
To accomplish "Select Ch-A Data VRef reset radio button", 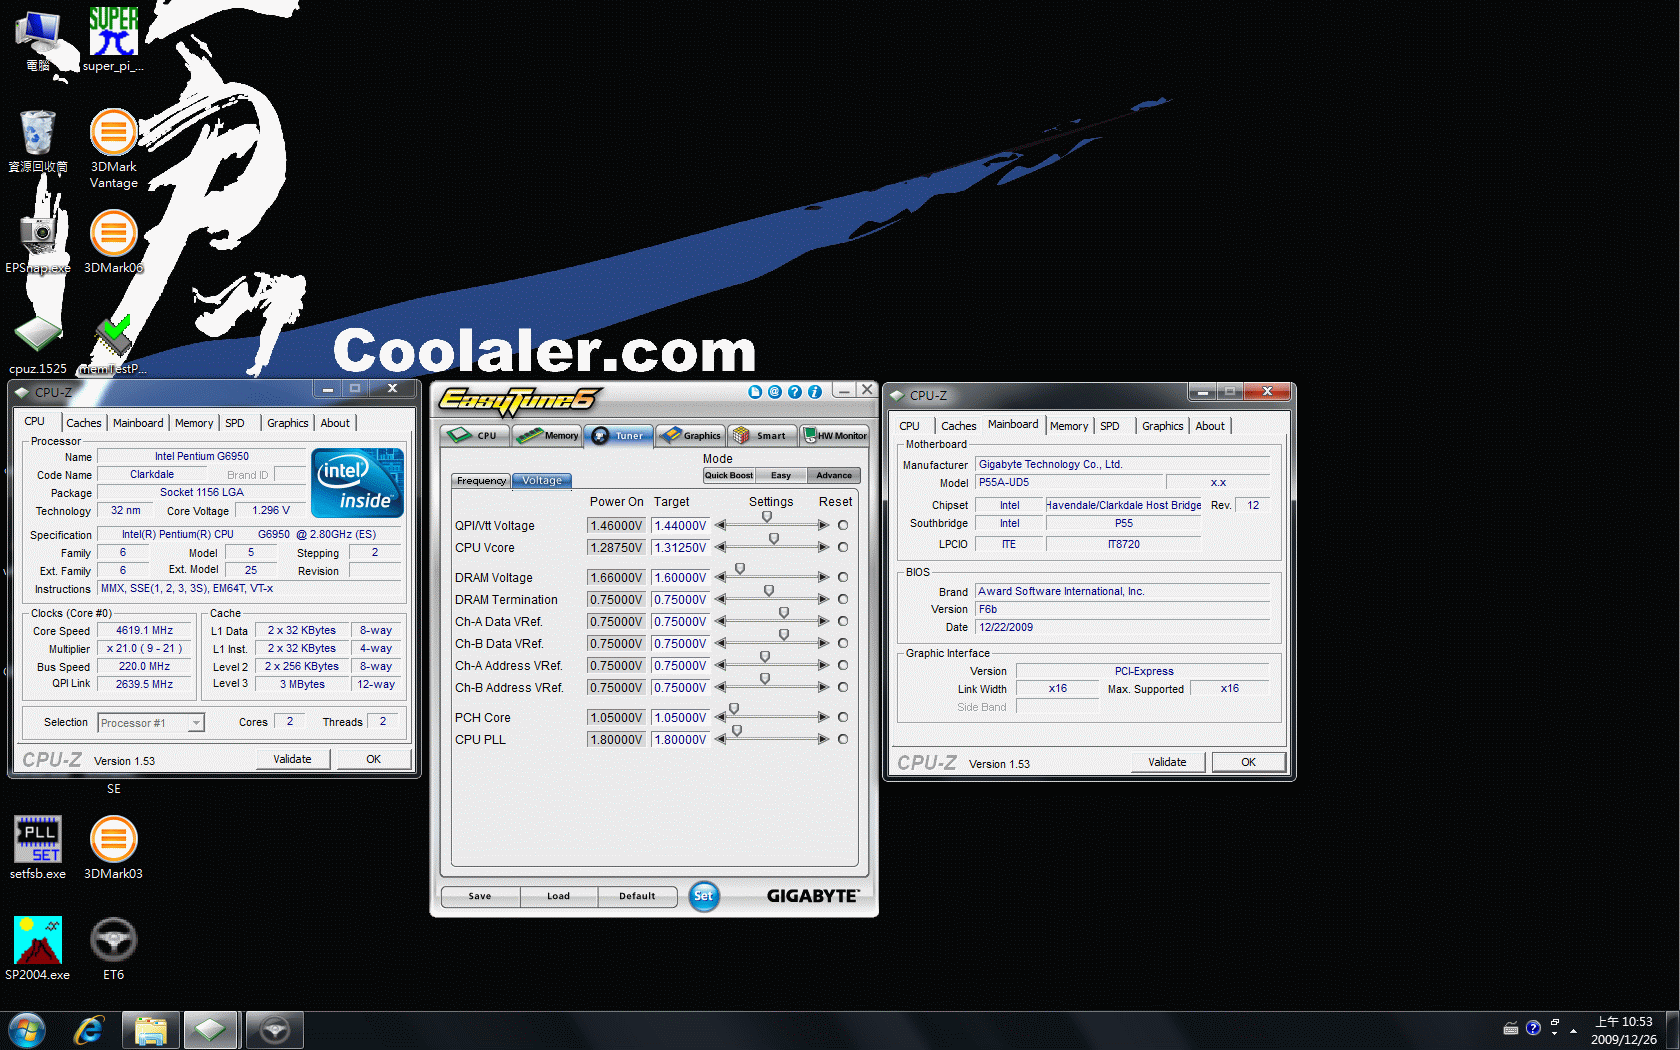I will point(843,621).
